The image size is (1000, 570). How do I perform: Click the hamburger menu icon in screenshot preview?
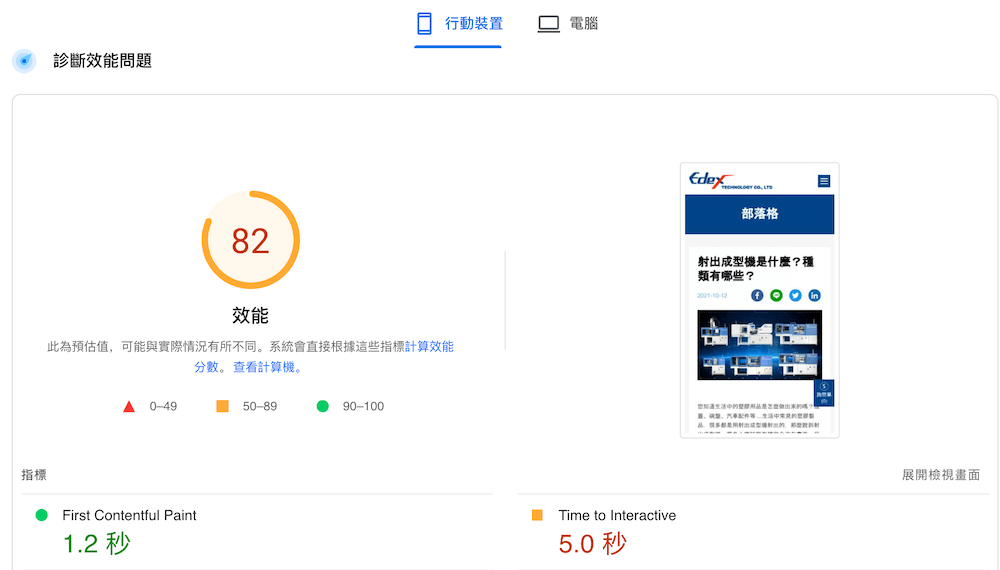(x=824, y=181)
